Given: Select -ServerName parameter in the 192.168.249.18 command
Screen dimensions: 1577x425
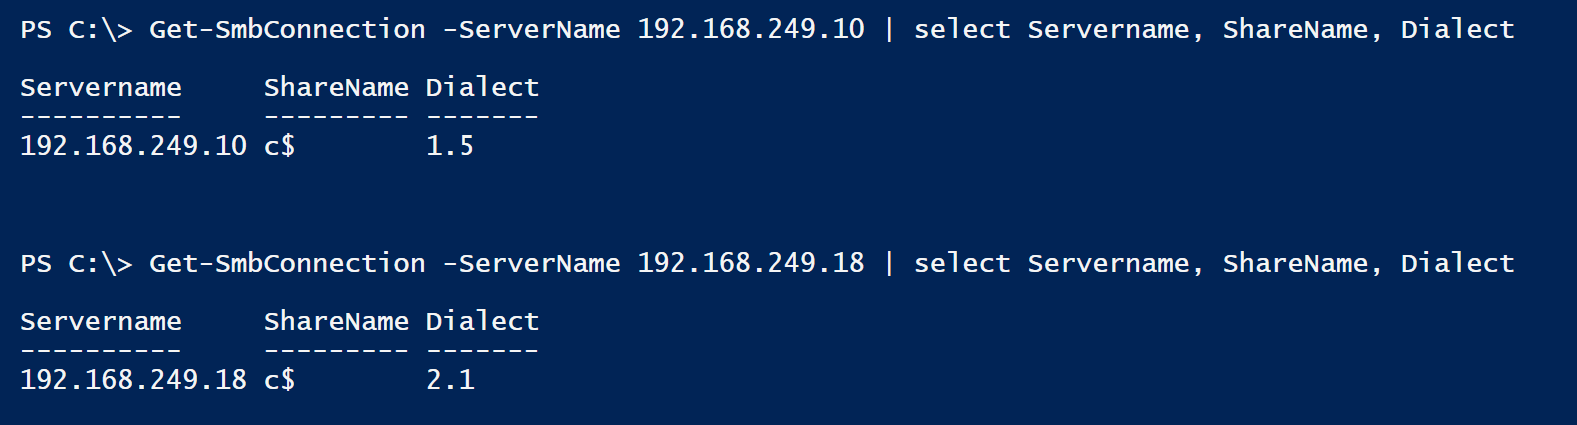Looking at the screenshot, I should pos(531,264).
